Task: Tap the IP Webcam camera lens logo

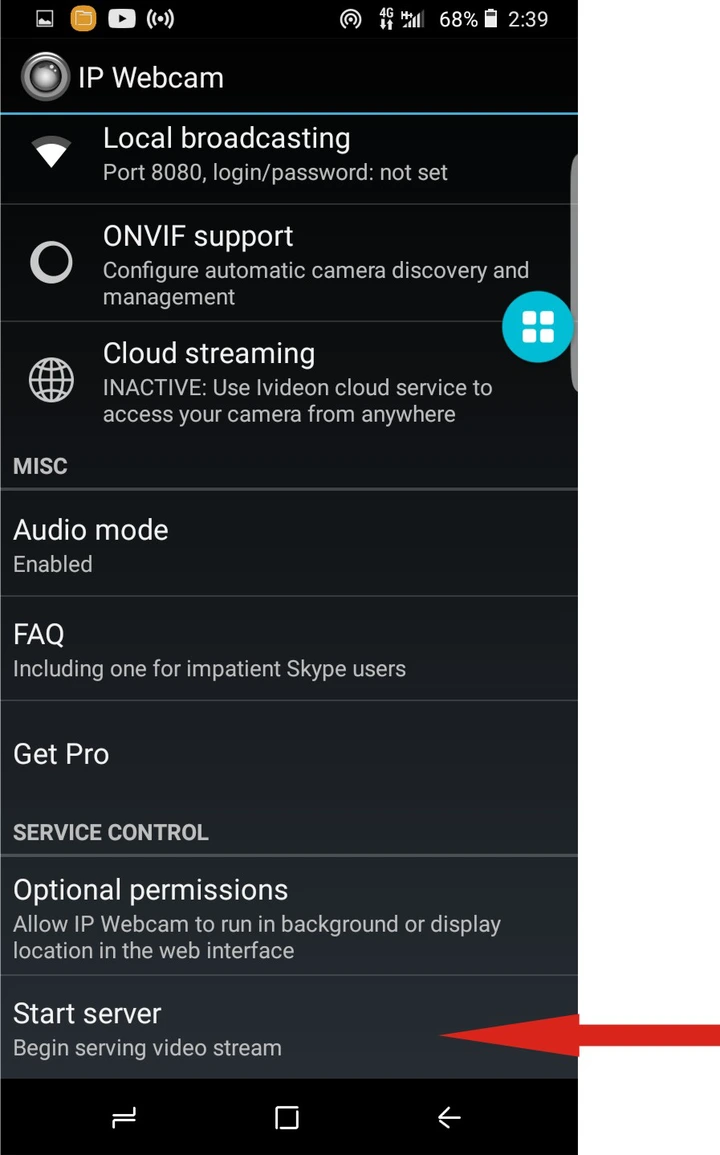Action: click(x=45, y=77)
